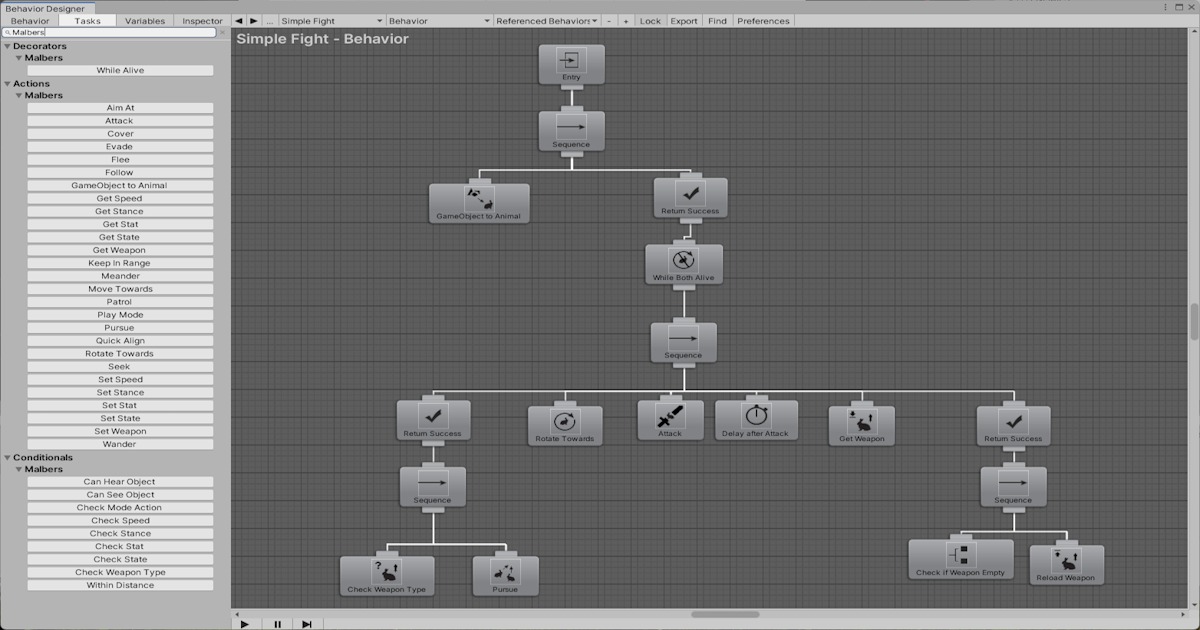Open Behavior Designer Preferences
Viewport: 1200px width, 630px height.
pos(763,20)
